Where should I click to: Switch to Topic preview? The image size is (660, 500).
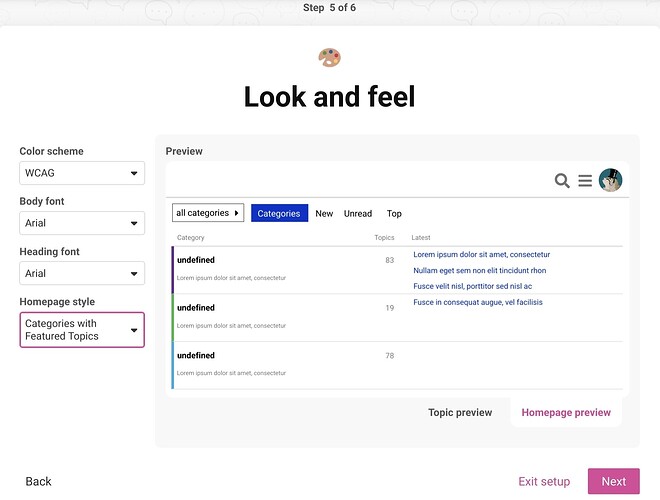[x=460, y=412]
